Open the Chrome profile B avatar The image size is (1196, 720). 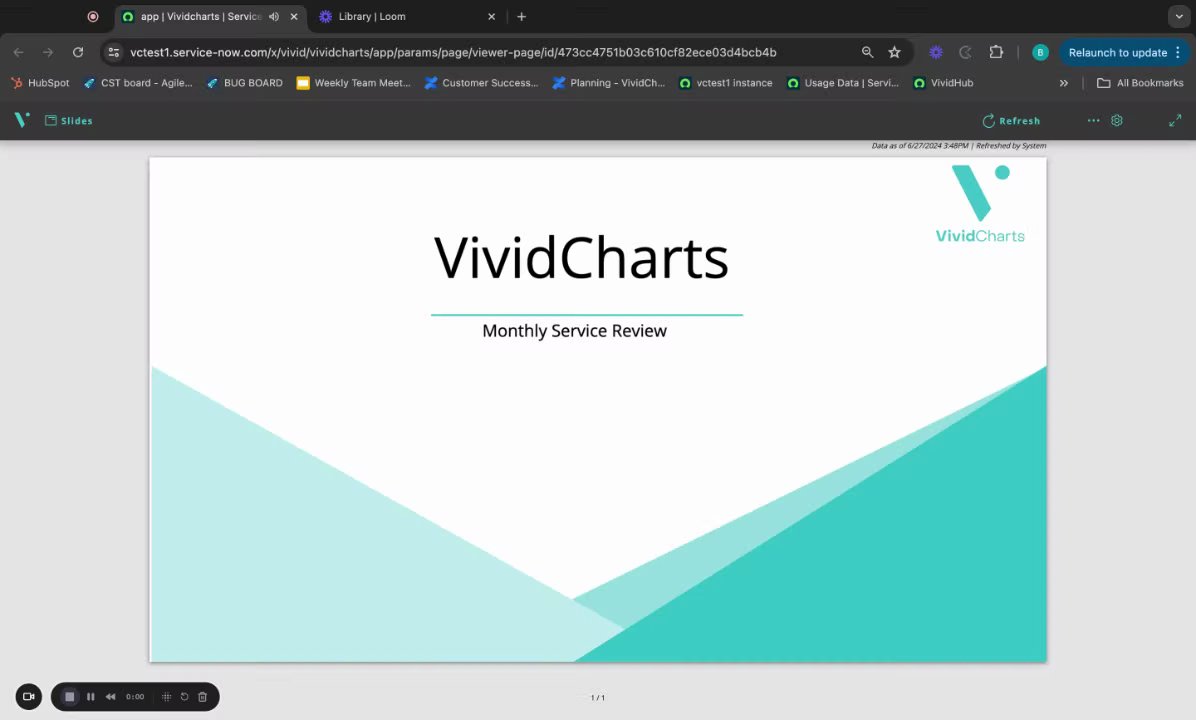[x=1040, y=52]
